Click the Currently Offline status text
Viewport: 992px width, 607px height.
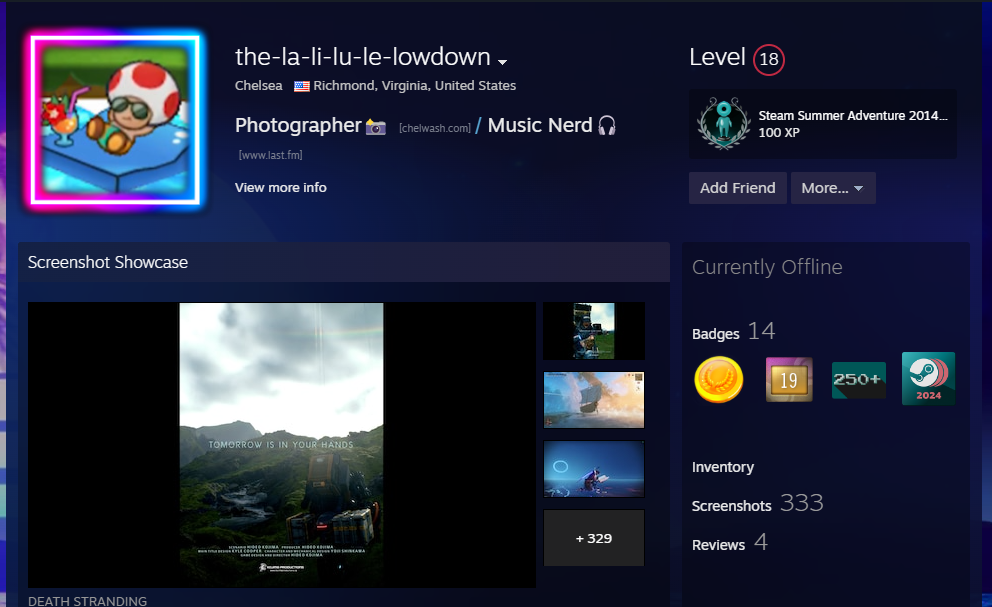pyautogui.click(x=767, y=267)
